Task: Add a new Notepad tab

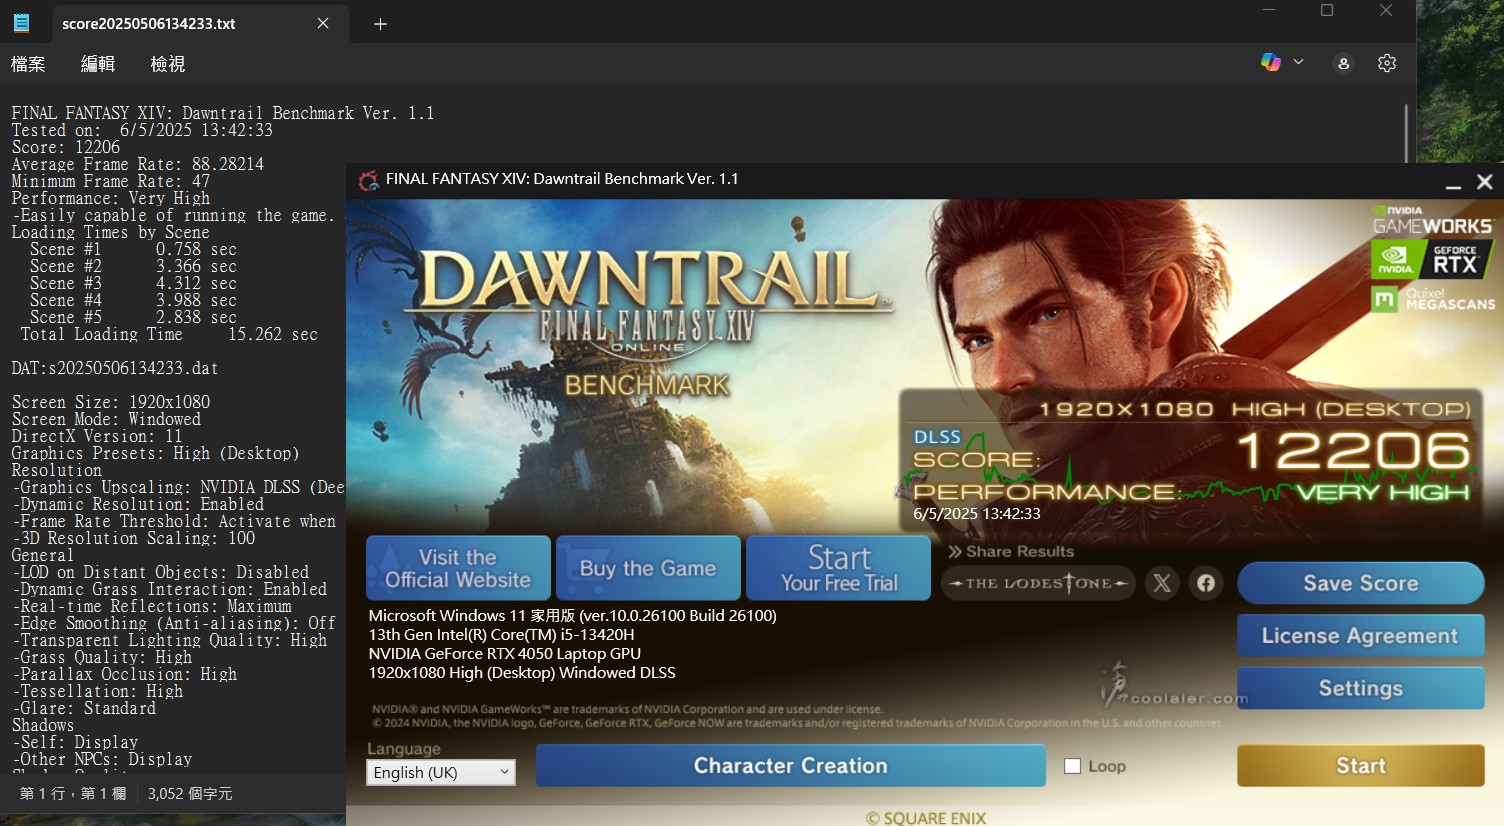Action: [380, 24]
